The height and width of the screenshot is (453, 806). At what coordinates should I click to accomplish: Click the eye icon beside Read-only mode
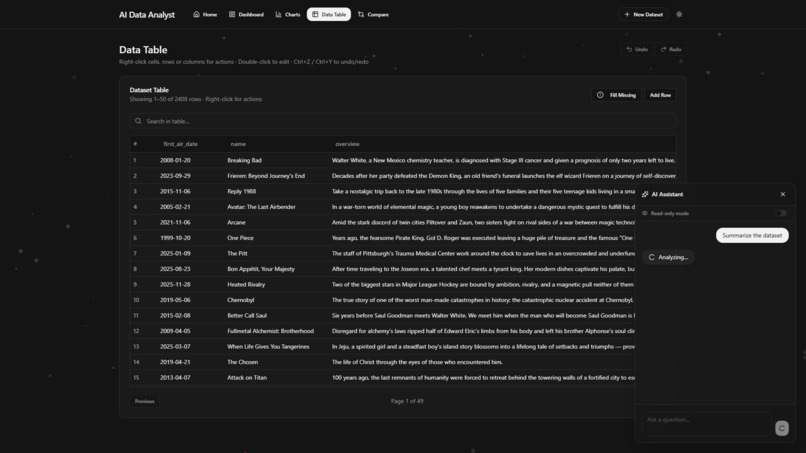coord(645,213)
